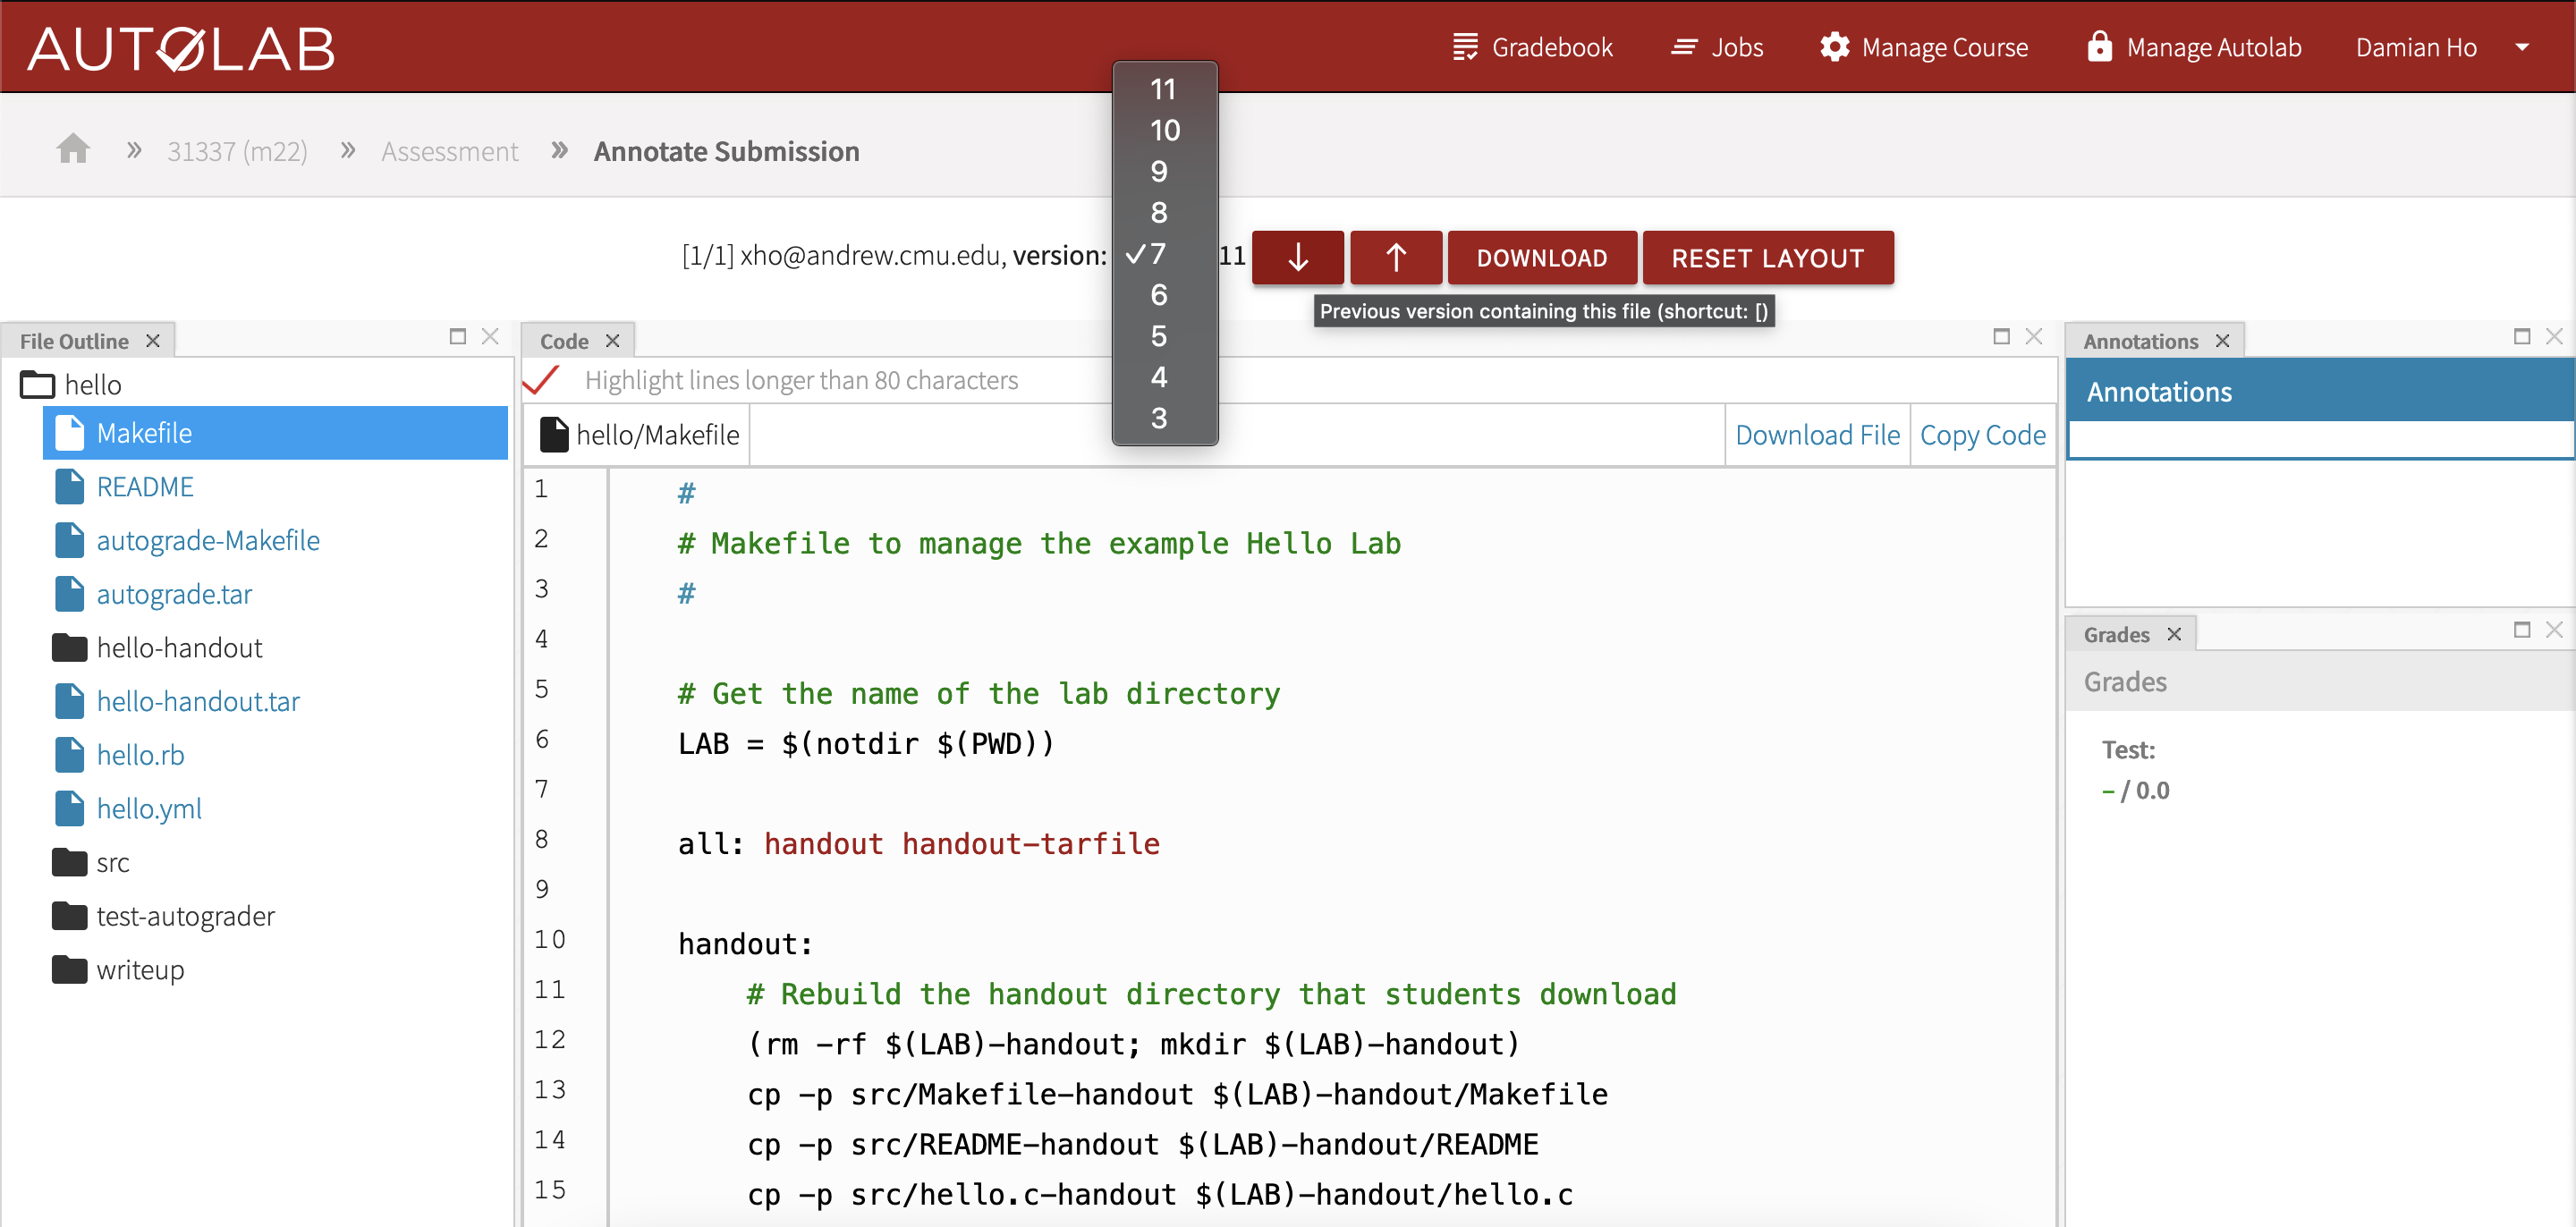Select version 10 in dropdown

click(1164, 130)
